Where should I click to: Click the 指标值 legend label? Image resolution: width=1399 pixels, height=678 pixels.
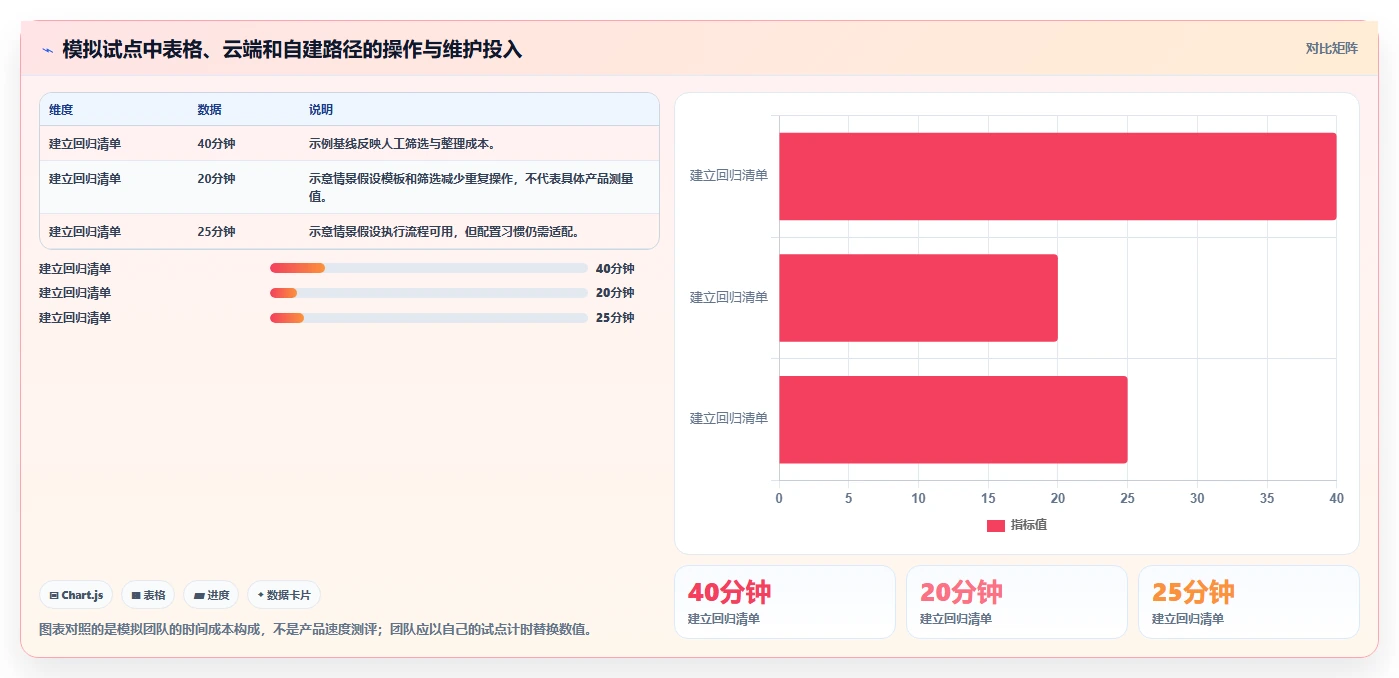click(1029, 525)
